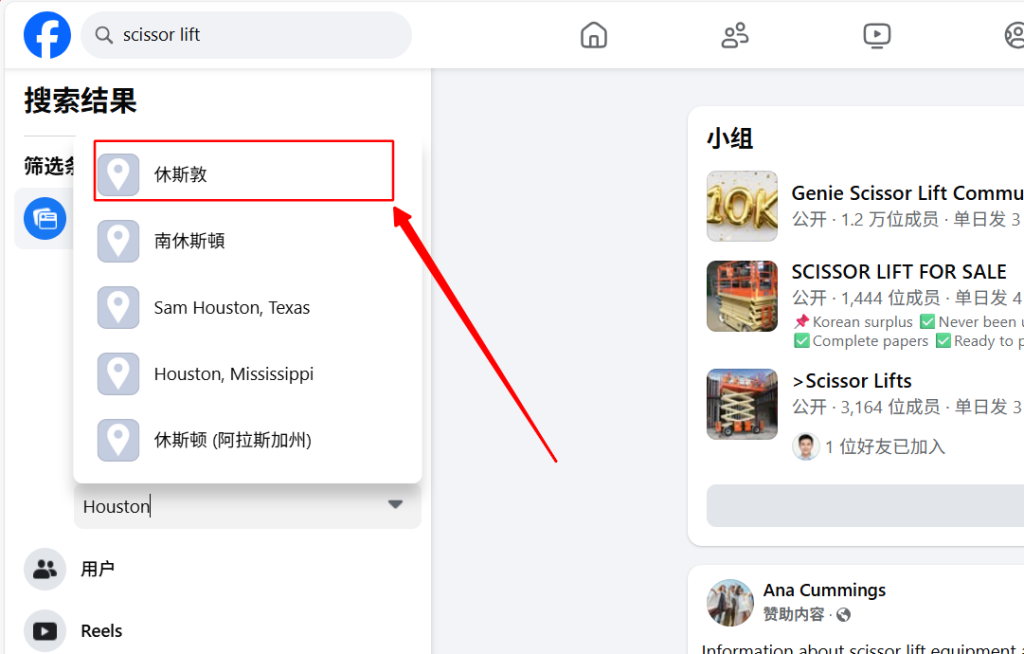Open the Watch video icon in top bar
This screenshot has height=654, width=1024.
(x=876, y=36)
